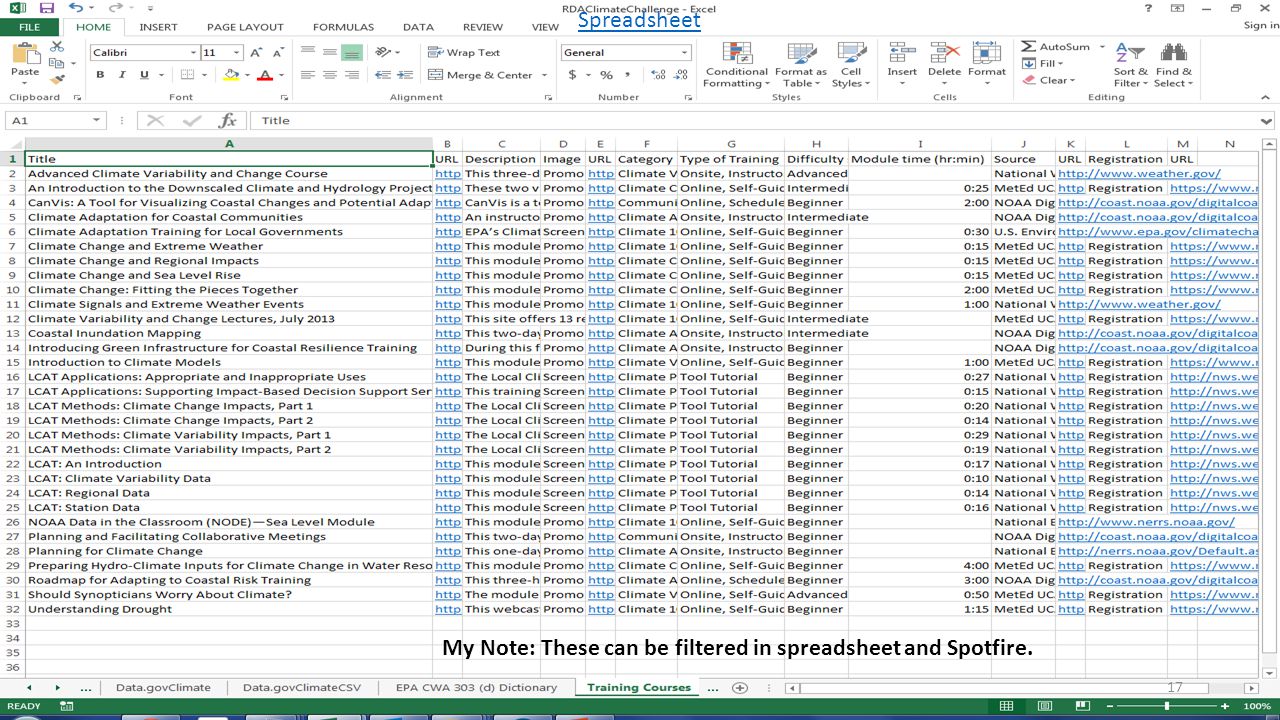The height and width of the screenshot is (720, 1280).
Task: Add a new sheet with the plus button
Action: point(740,688)
